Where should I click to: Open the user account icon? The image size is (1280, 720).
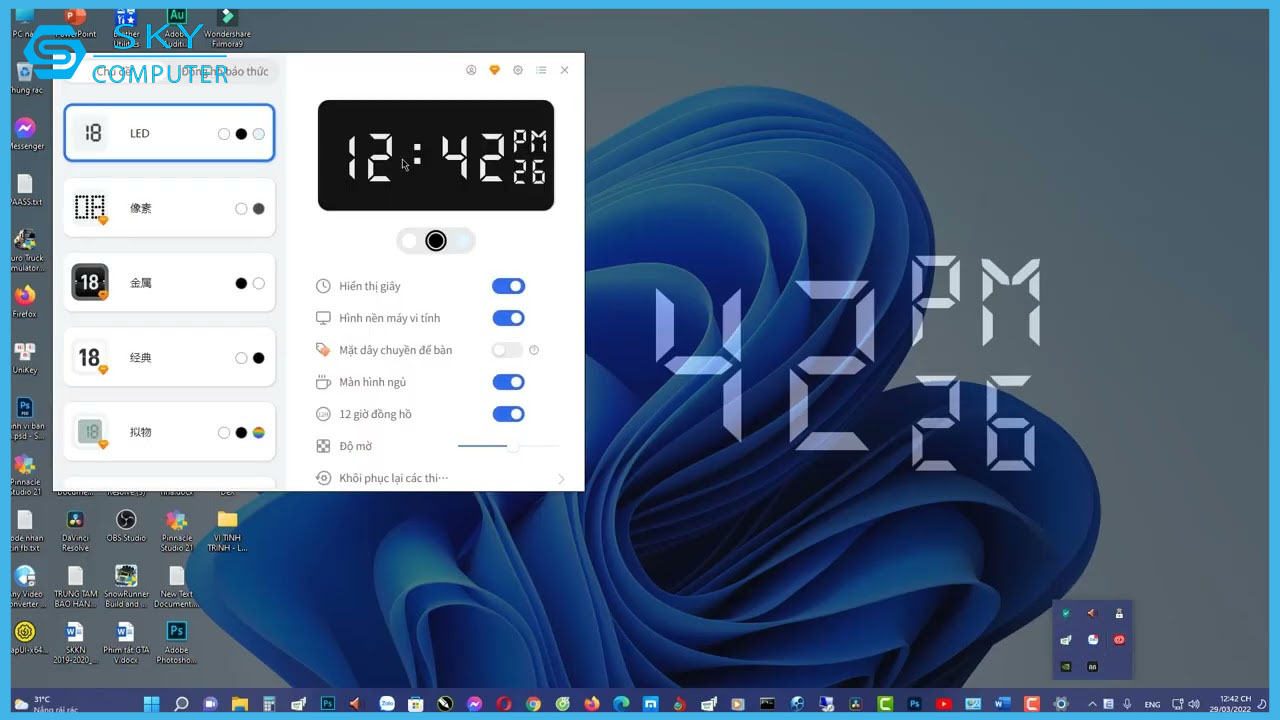471,70
